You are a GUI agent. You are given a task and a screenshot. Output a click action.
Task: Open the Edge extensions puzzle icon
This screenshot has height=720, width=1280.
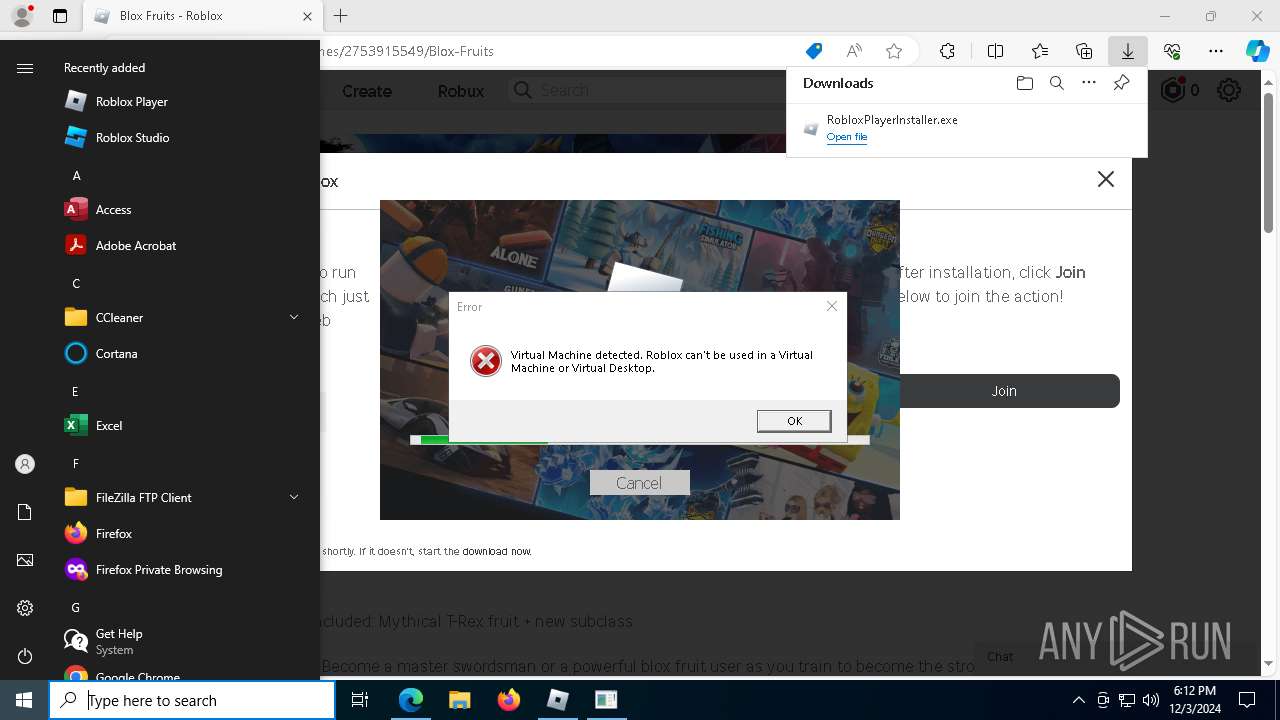947,51
